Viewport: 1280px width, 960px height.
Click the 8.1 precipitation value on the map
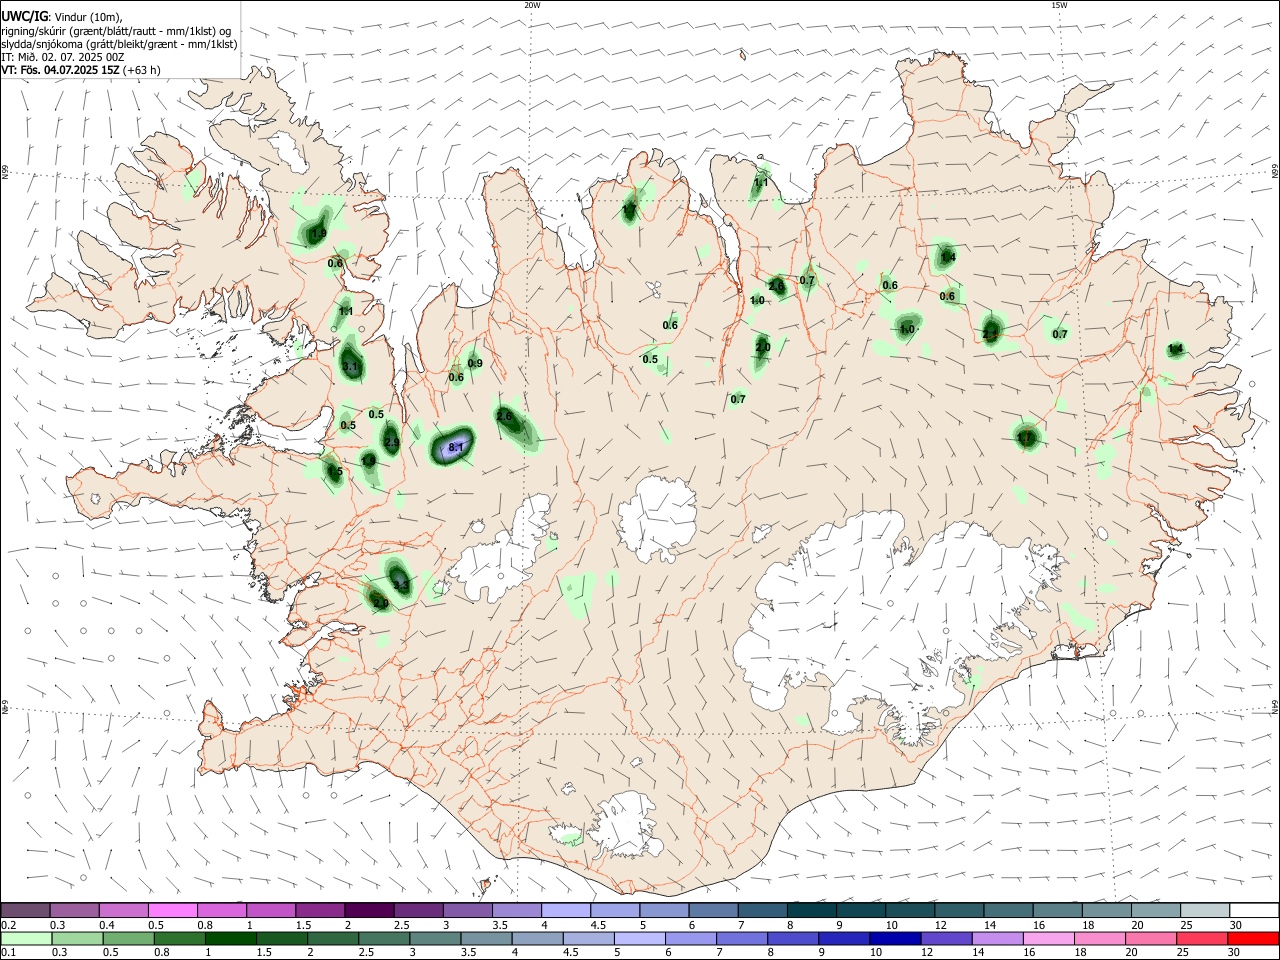pos(456,447)
